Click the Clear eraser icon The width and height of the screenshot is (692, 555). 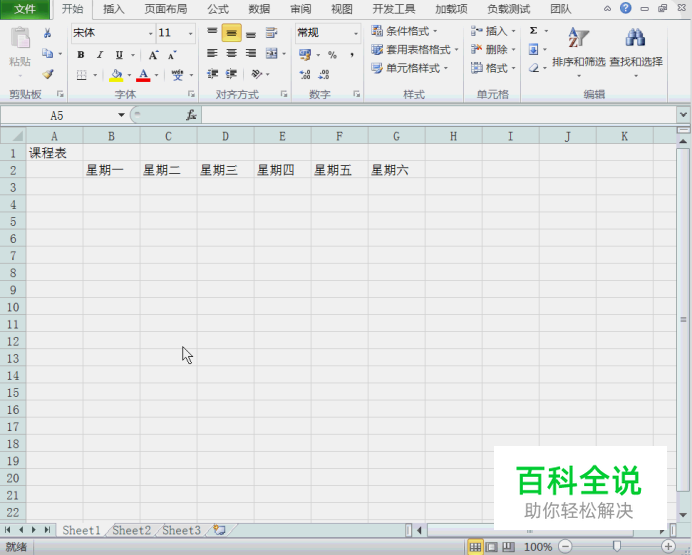click(x=534, y=68)
